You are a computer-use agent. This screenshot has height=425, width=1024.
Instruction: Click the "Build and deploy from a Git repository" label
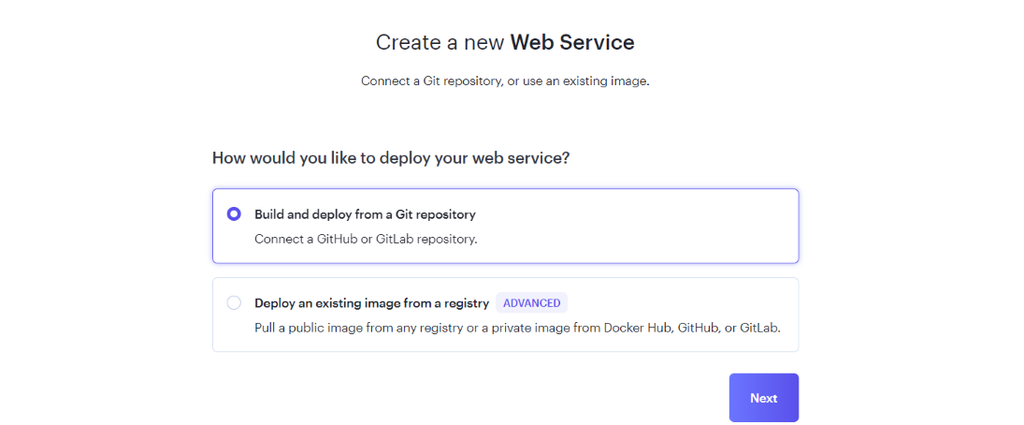pos(365,214)
